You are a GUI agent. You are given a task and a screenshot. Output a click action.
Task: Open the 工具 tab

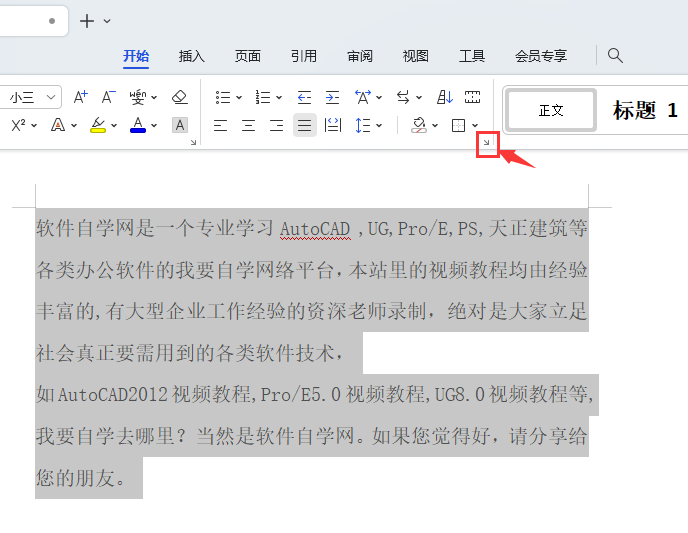(472, 56)
